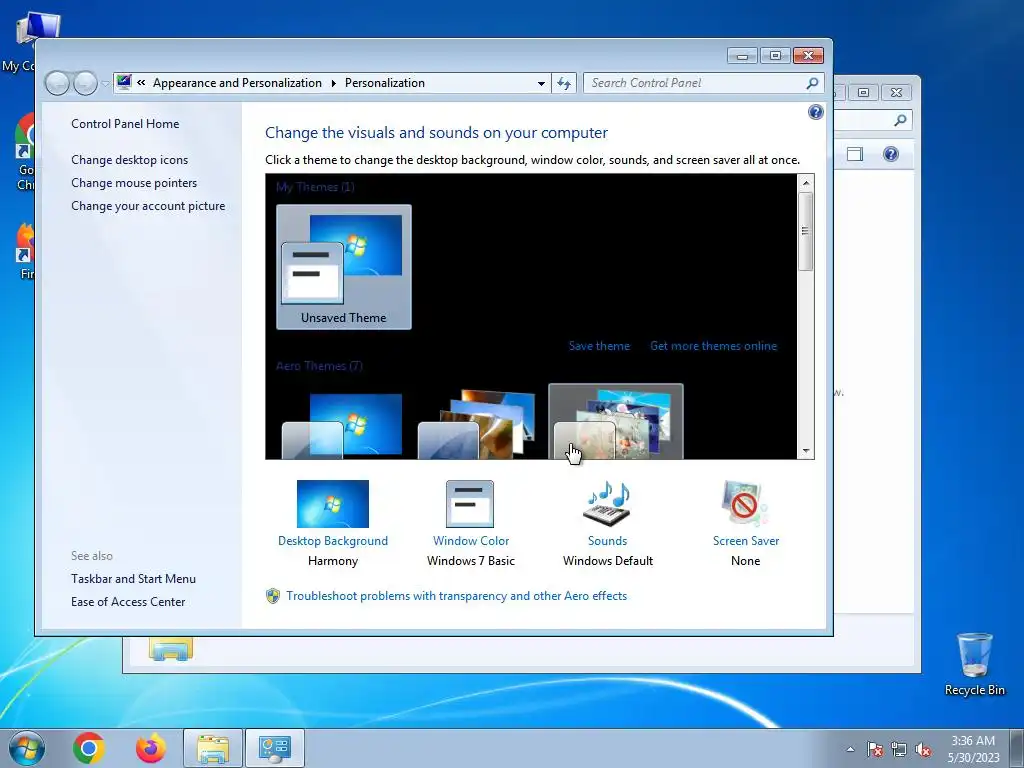Click the search magnifier in Control Panel
Screen dimensions: 1024x768
pyautogui.click(x=812, y=83)
